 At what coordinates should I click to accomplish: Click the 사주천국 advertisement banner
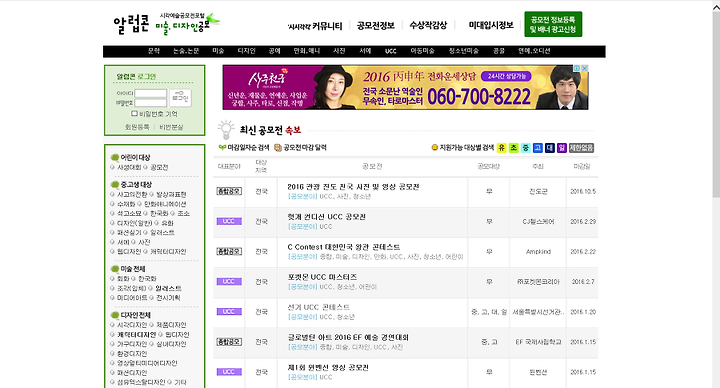tap(405, 87)
